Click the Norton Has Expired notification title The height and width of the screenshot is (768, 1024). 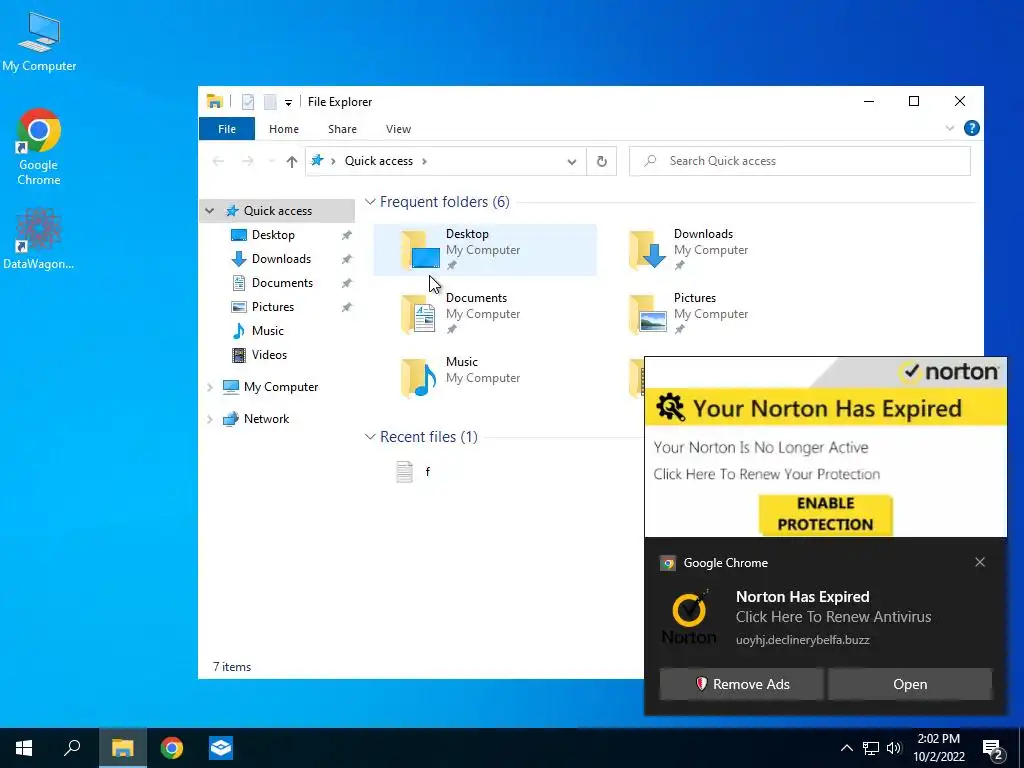pos(802,596)
